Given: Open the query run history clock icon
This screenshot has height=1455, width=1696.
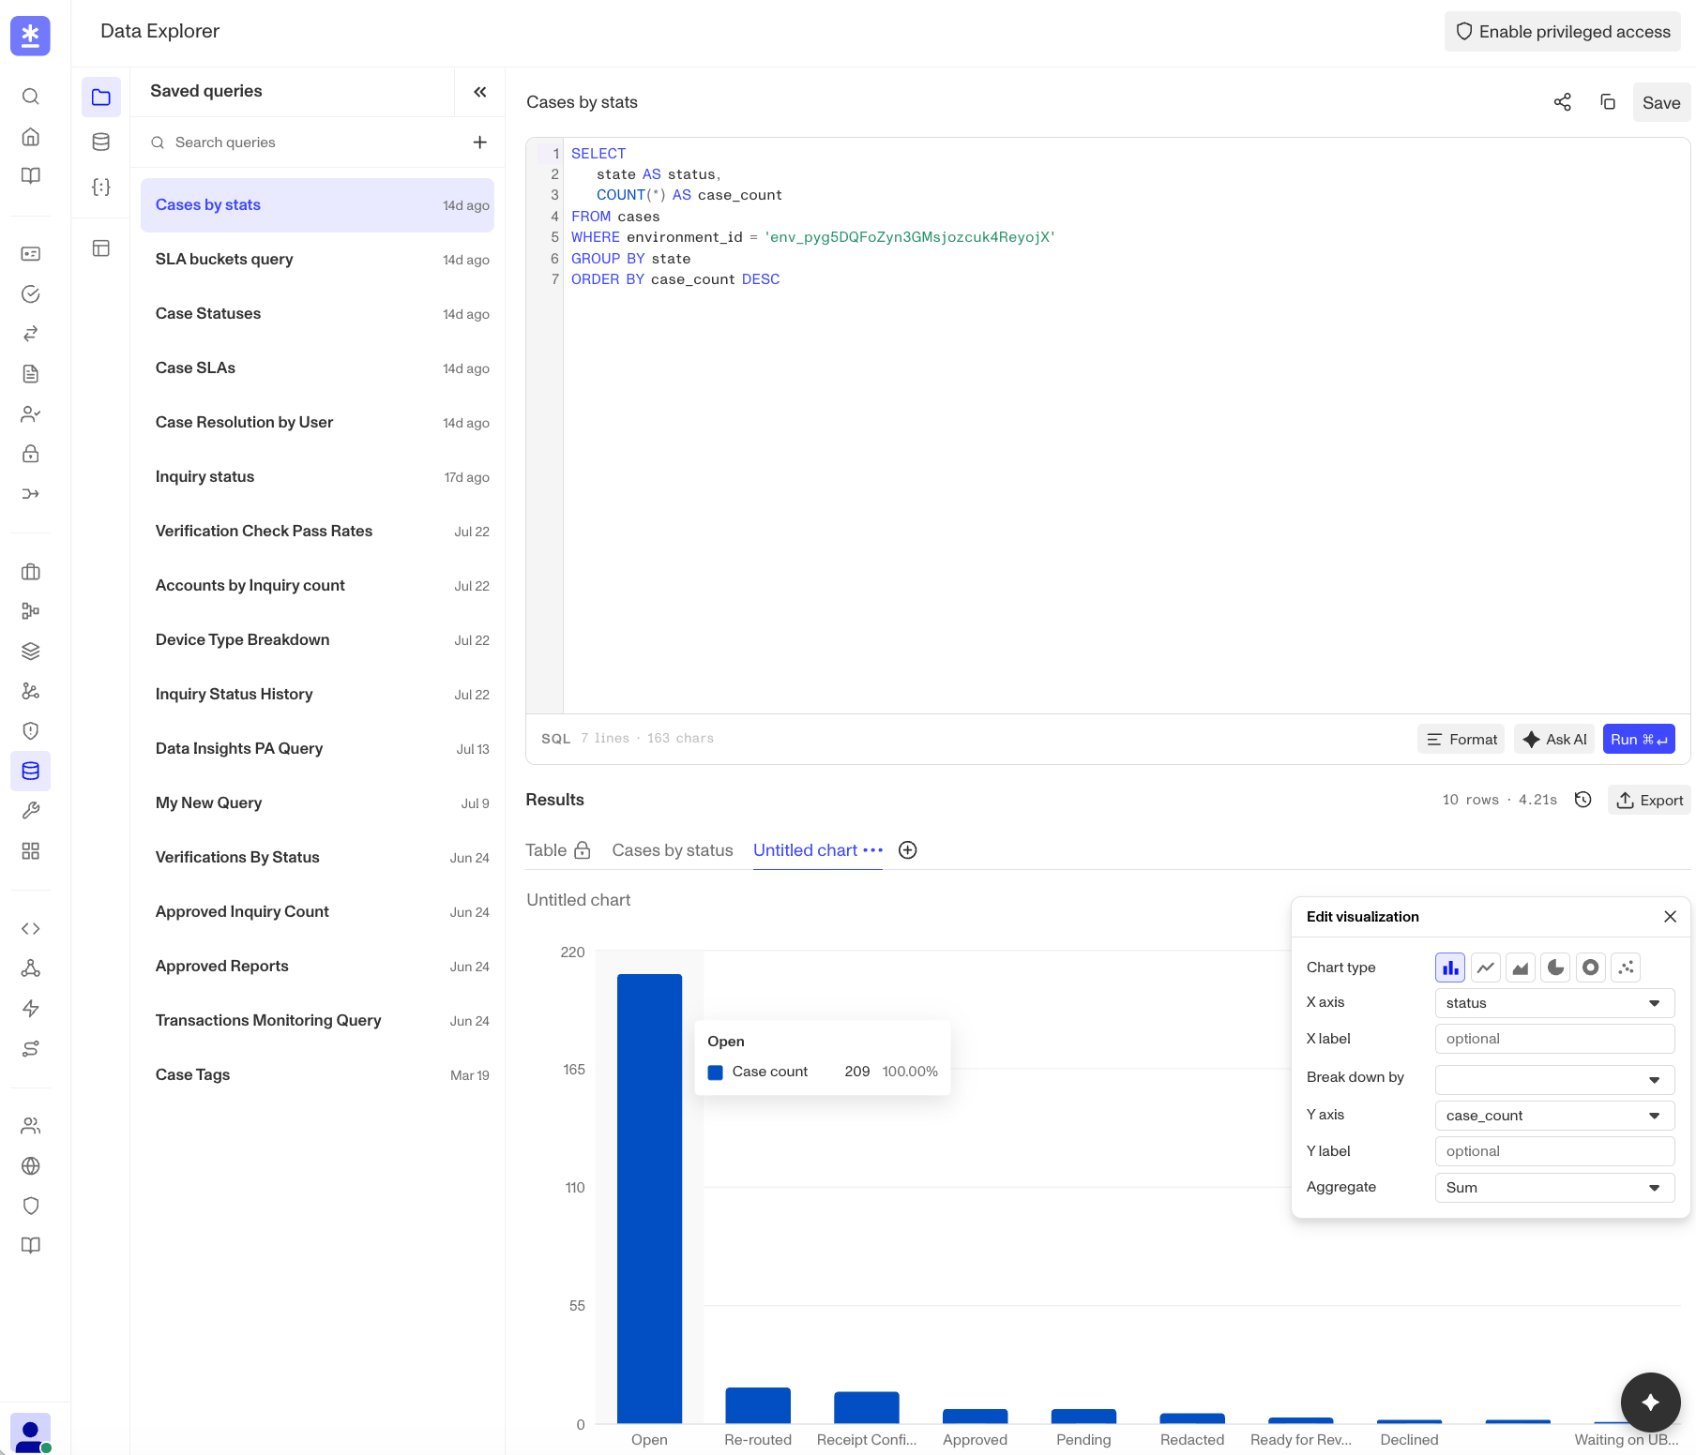Looking at the screenshot, I should click(1583, 800).
